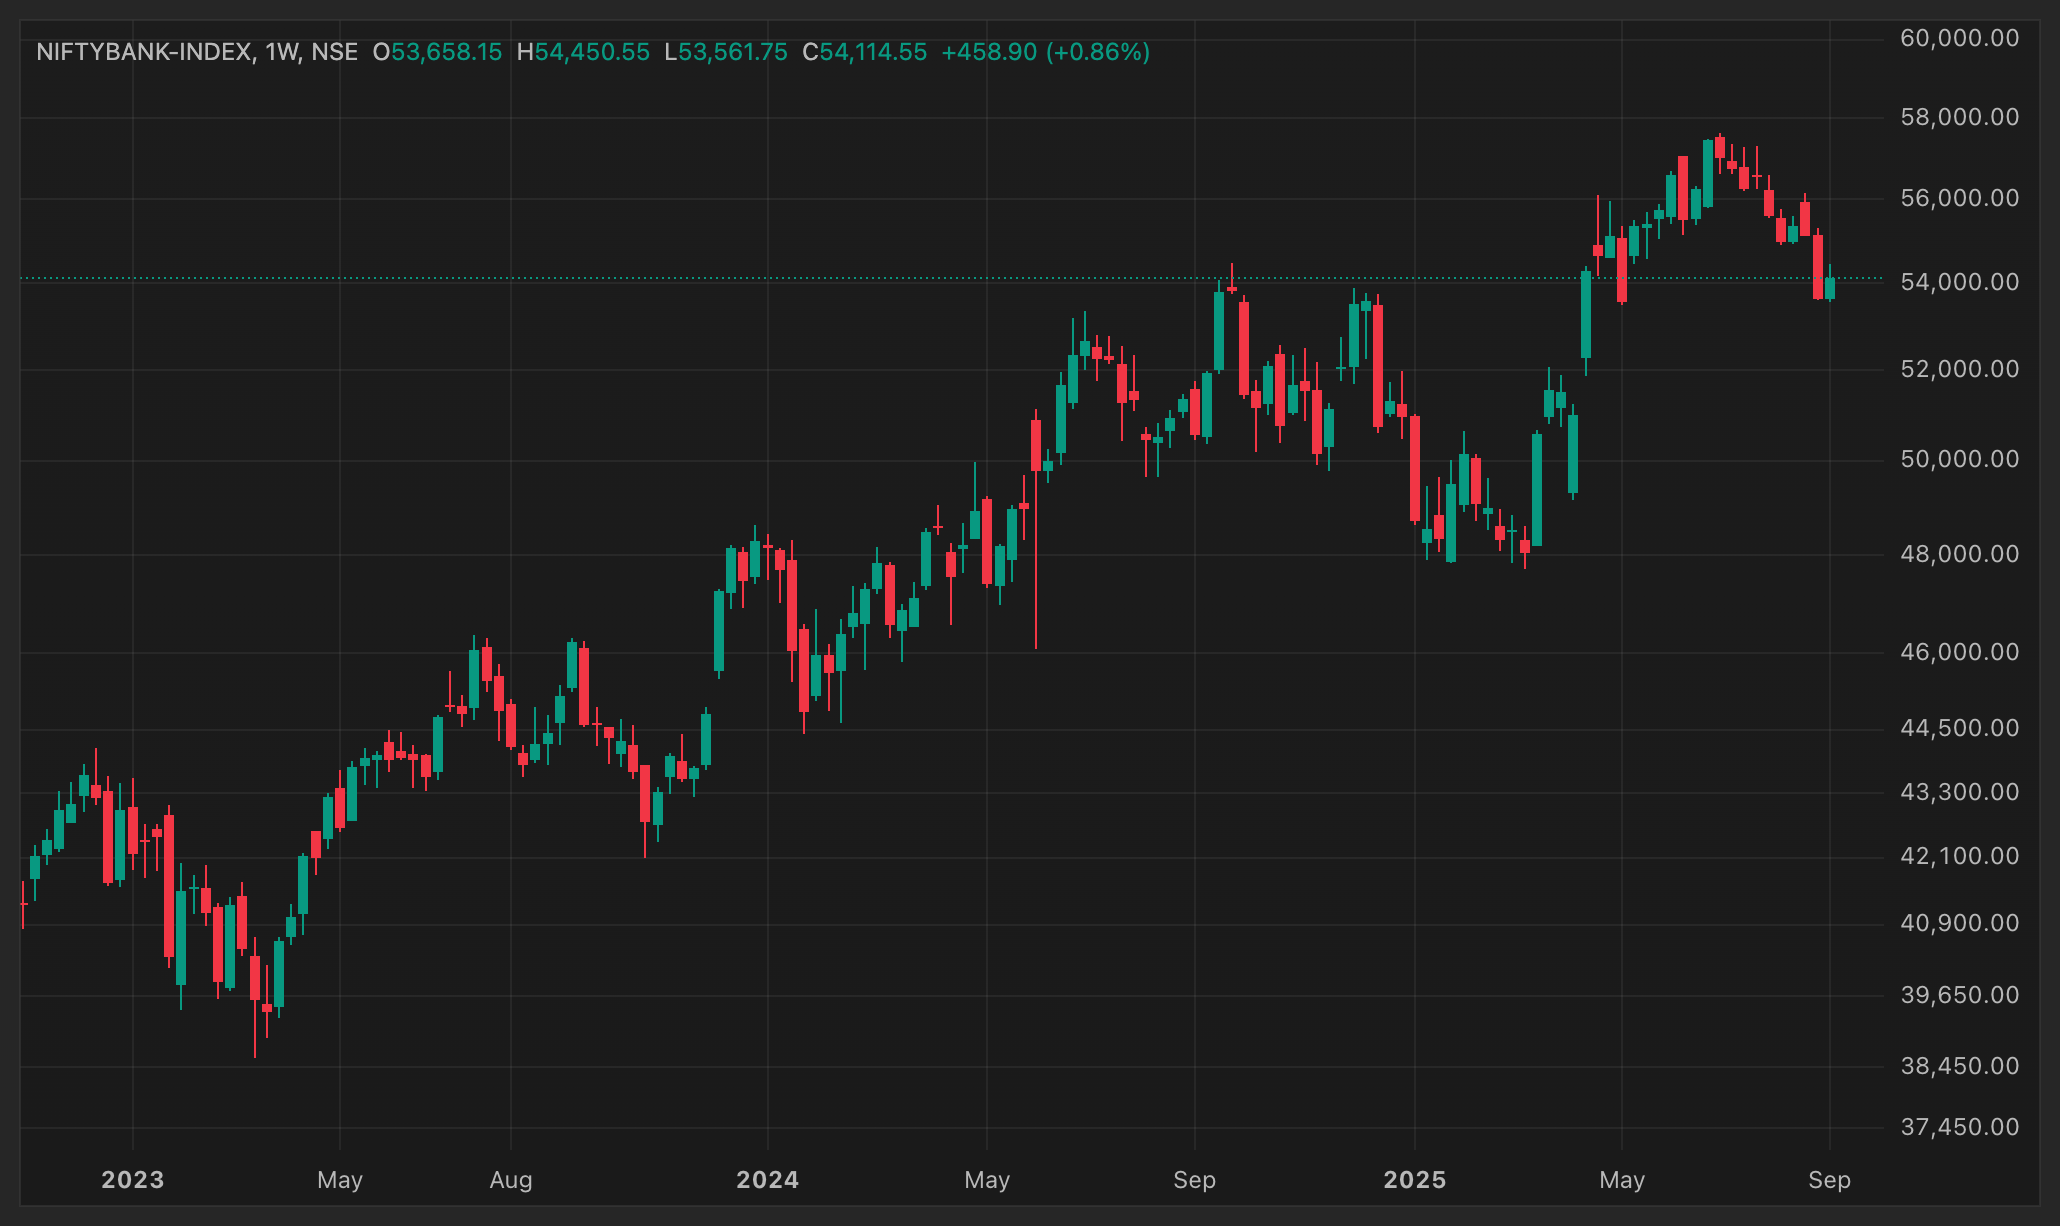Click the May label right after 2023

tap(340, 1180)
